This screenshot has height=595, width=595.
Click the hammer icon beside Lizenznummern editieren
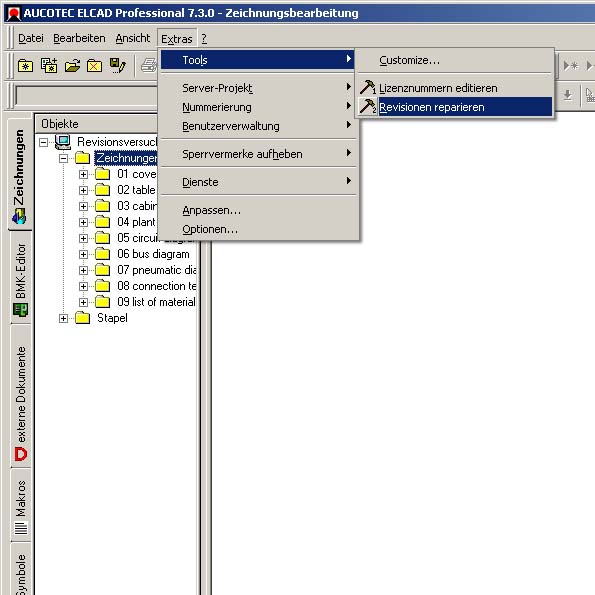367,87
